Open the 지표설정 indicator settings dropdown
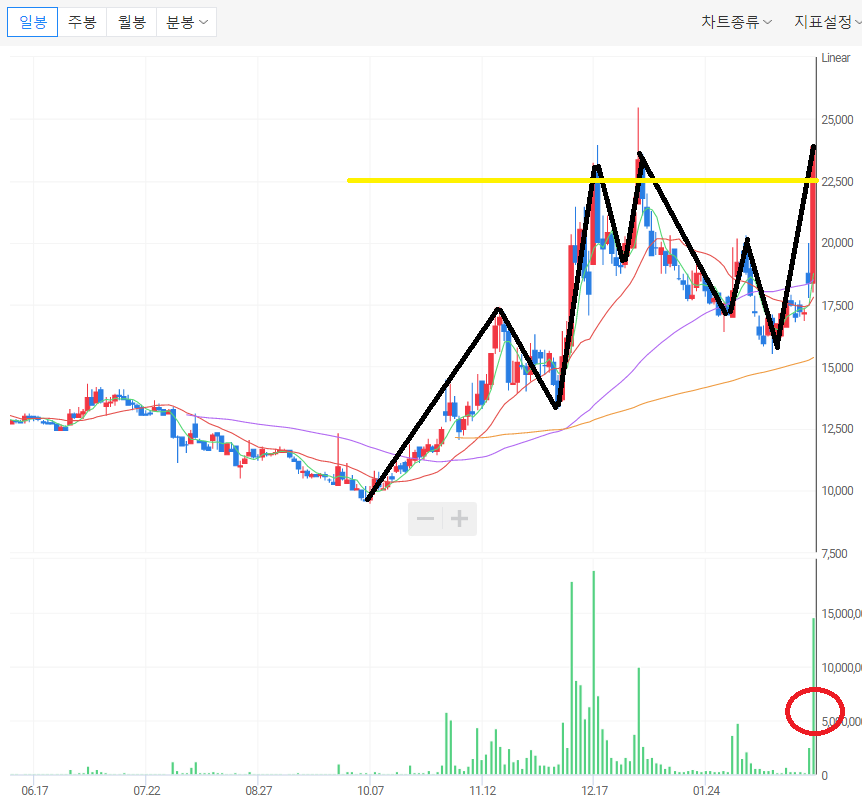Image resolution: width=862 pixels, height=803 pixels. (x=827, y=22)
